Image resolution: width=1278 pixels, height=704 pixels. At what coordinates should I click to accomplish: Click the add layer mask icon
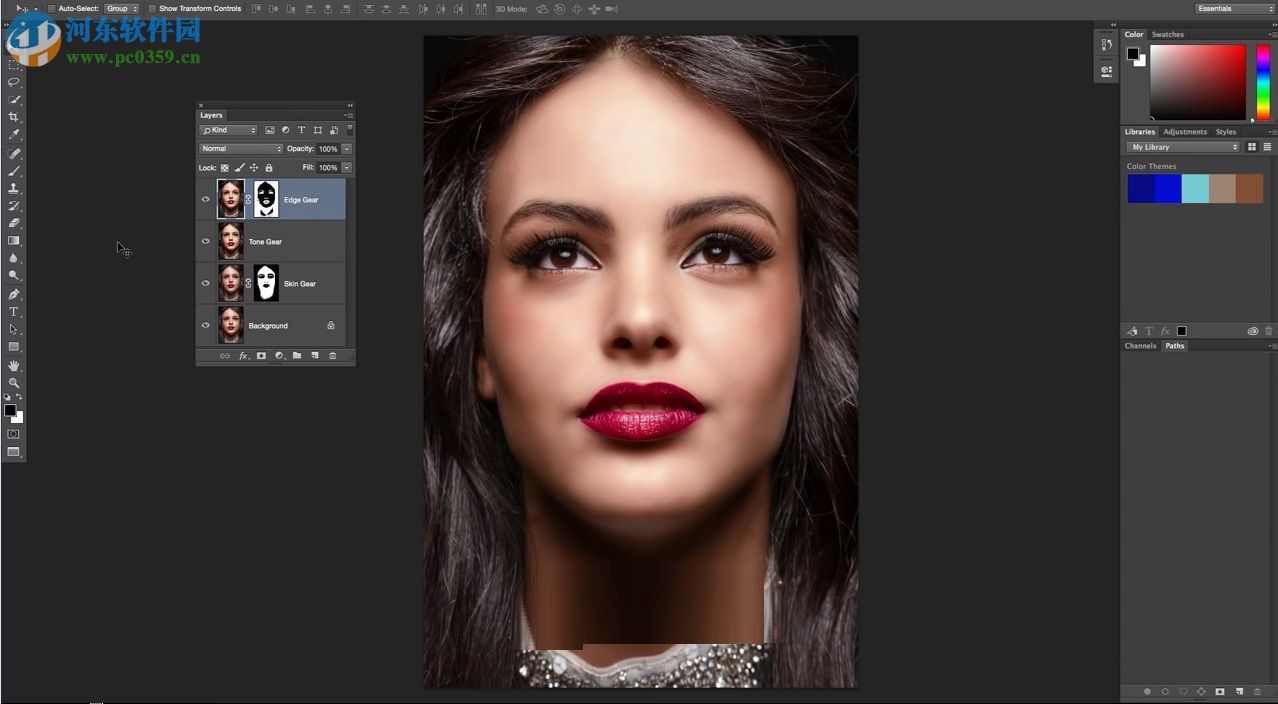coord(261,356)
